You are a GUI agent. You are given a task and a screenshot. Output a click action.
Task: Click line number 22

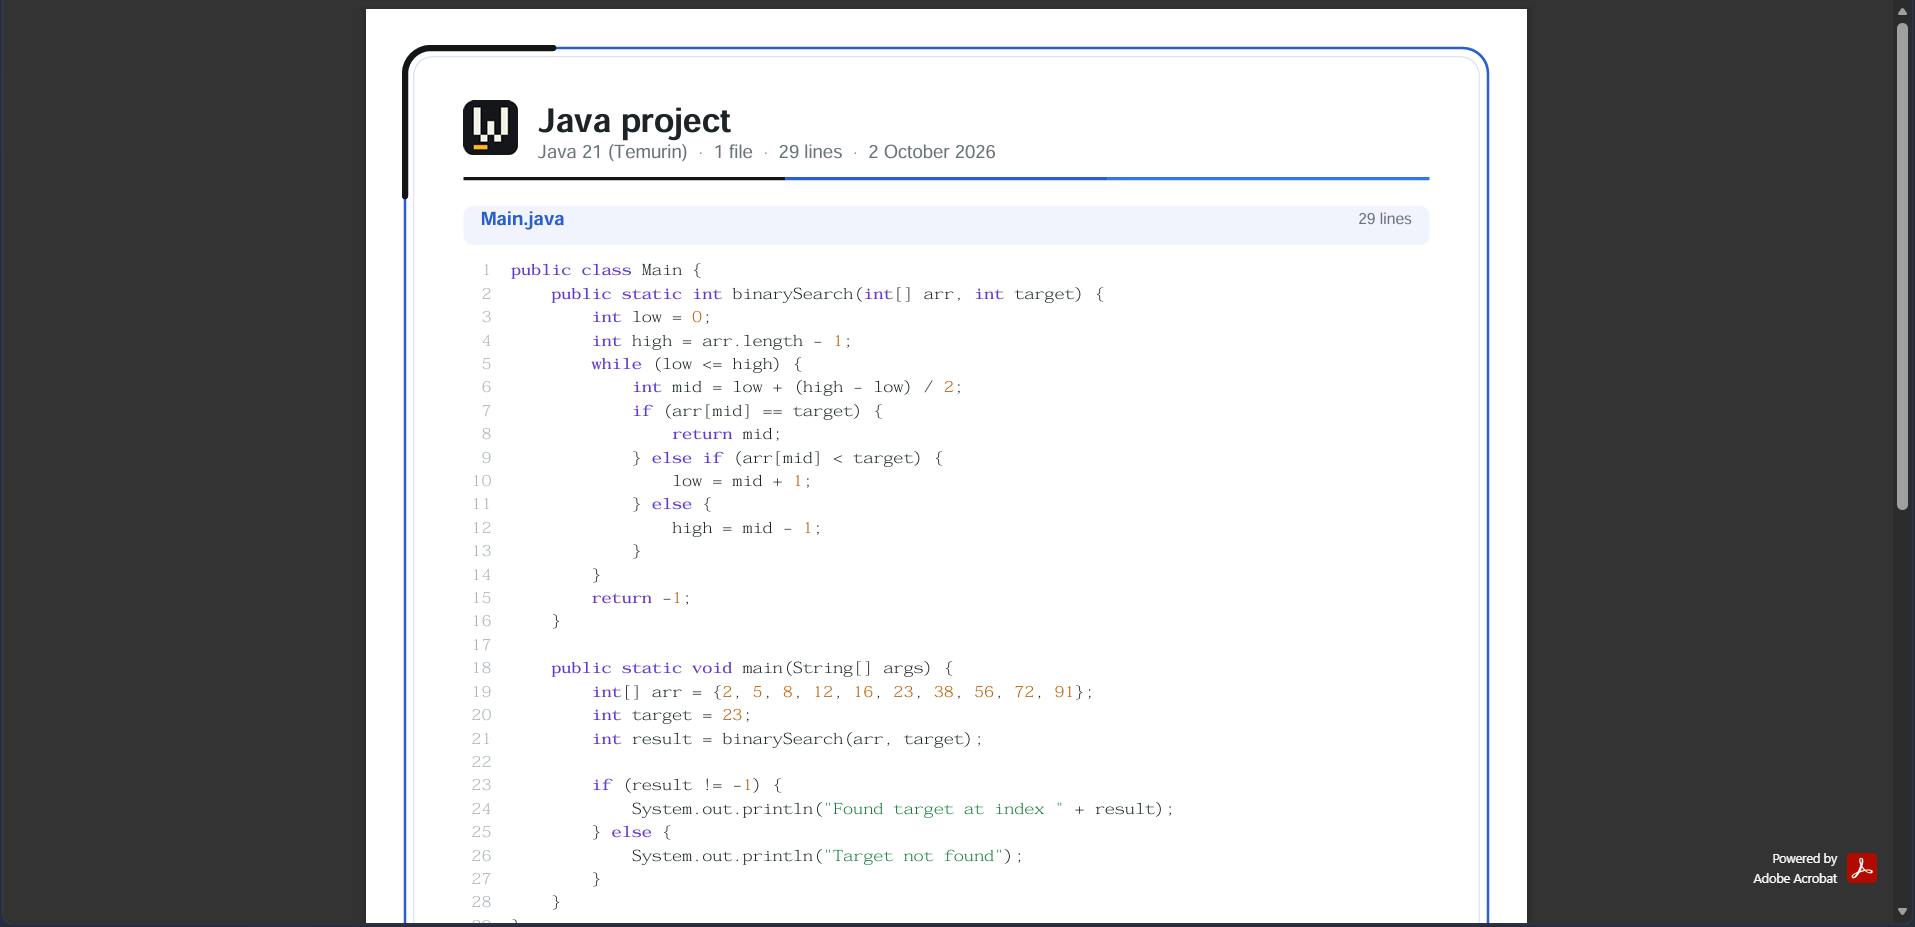point(481,762)
